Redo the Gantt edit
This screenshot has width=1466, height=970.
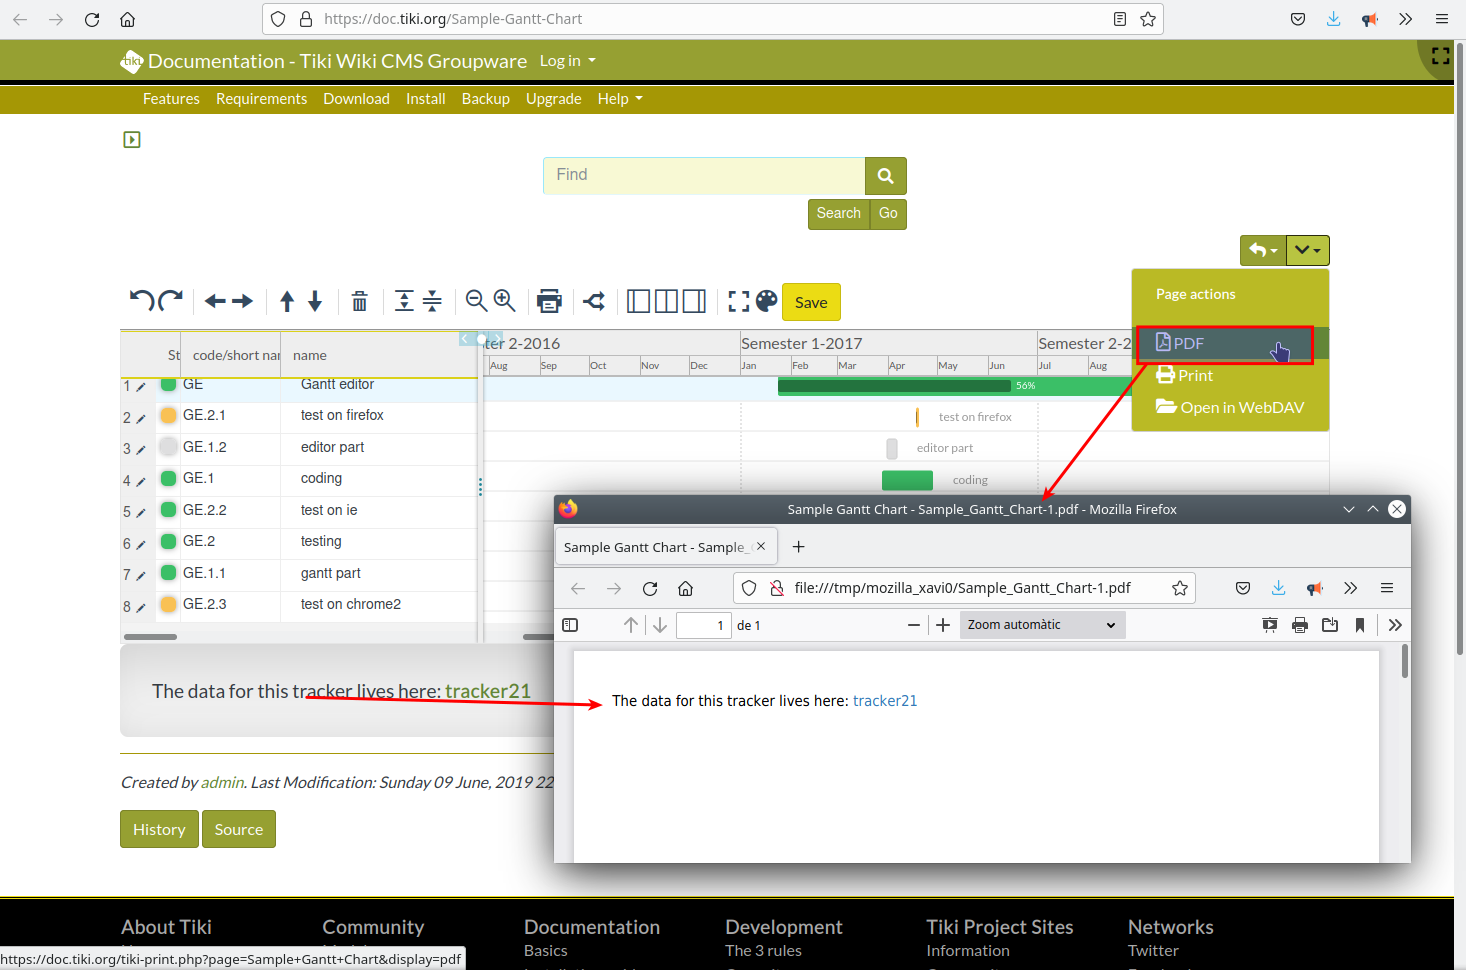[171, 300]
